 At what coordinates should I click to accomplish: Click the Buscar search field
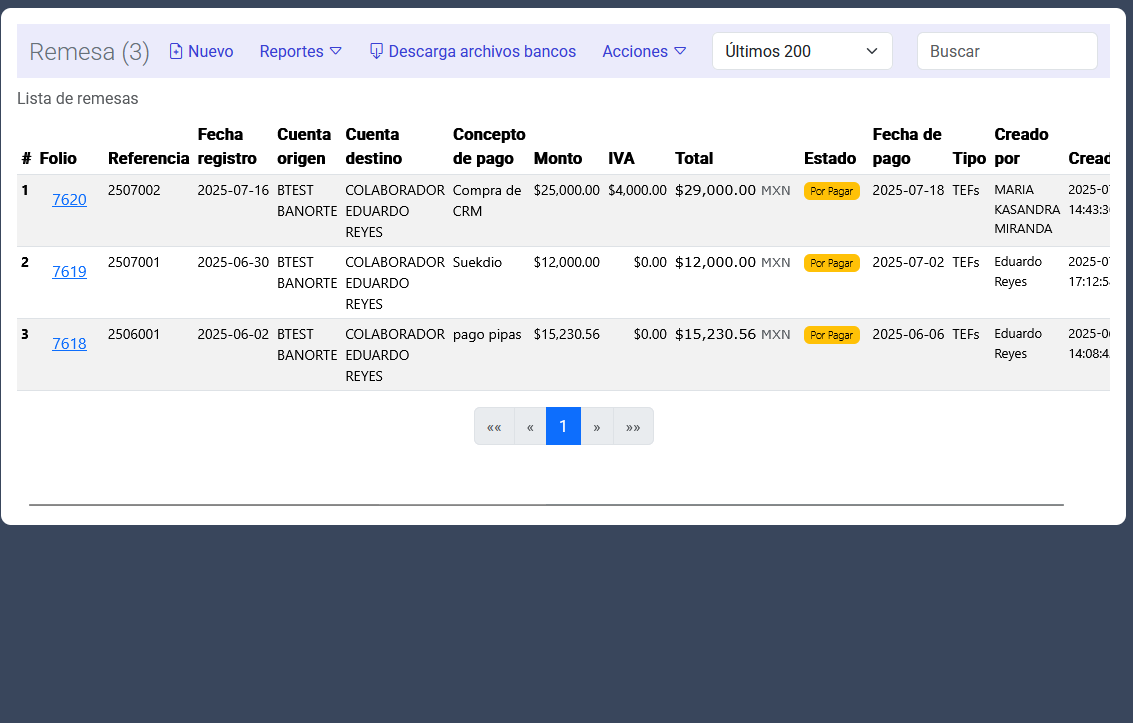(1006, 51)
